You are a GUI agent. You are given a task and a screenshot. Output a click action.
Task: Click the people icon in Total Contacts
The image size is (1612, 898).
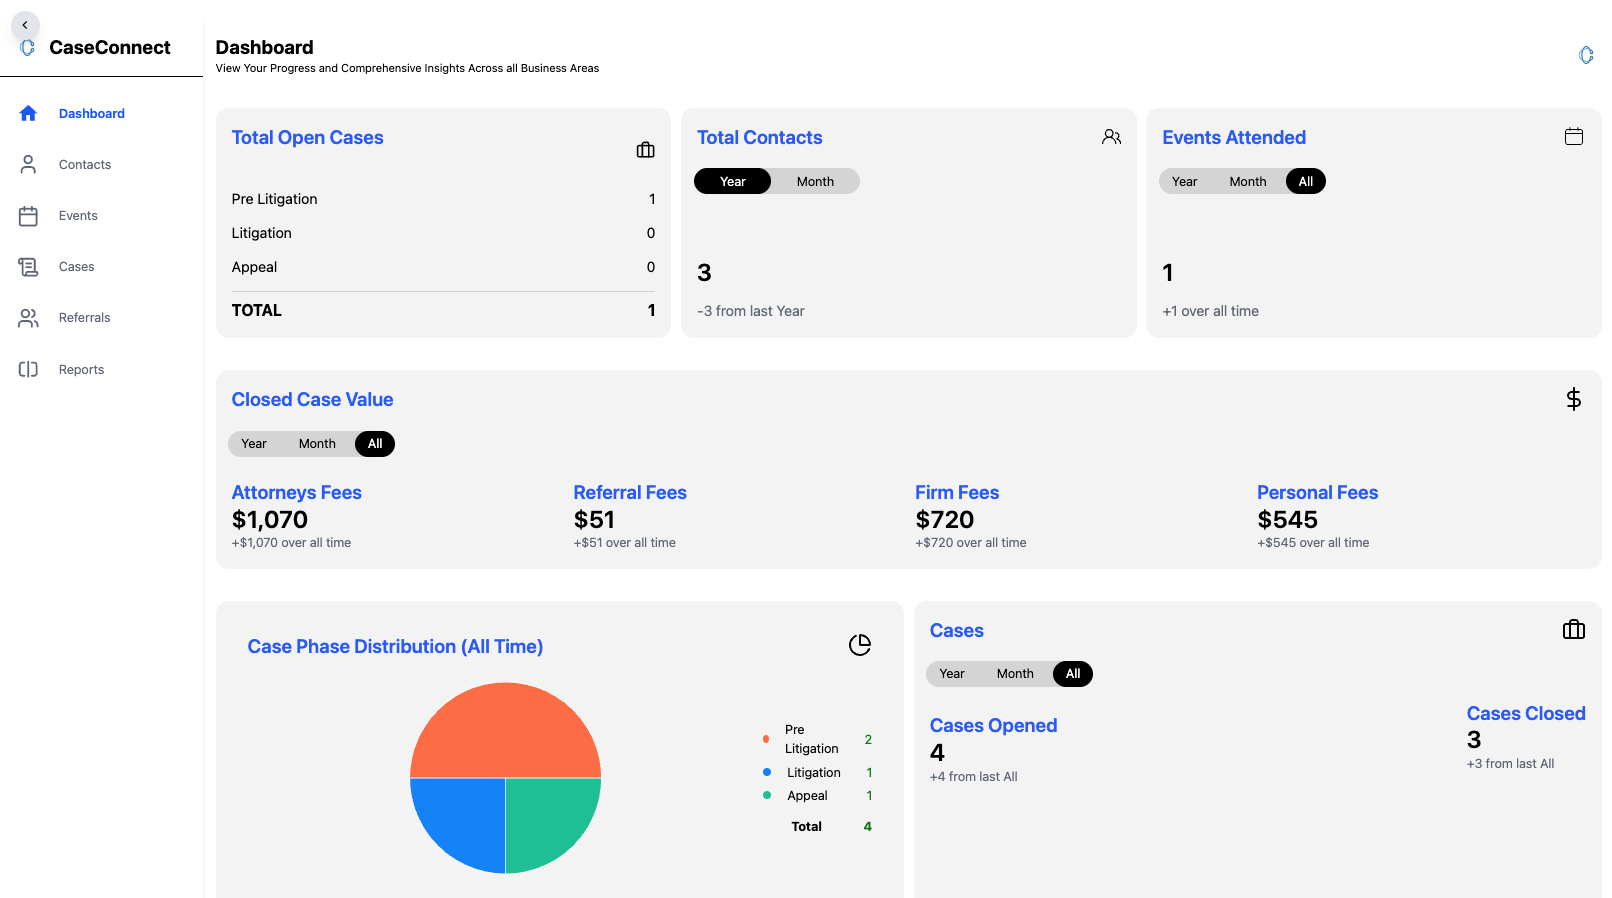coord(1111,137)
